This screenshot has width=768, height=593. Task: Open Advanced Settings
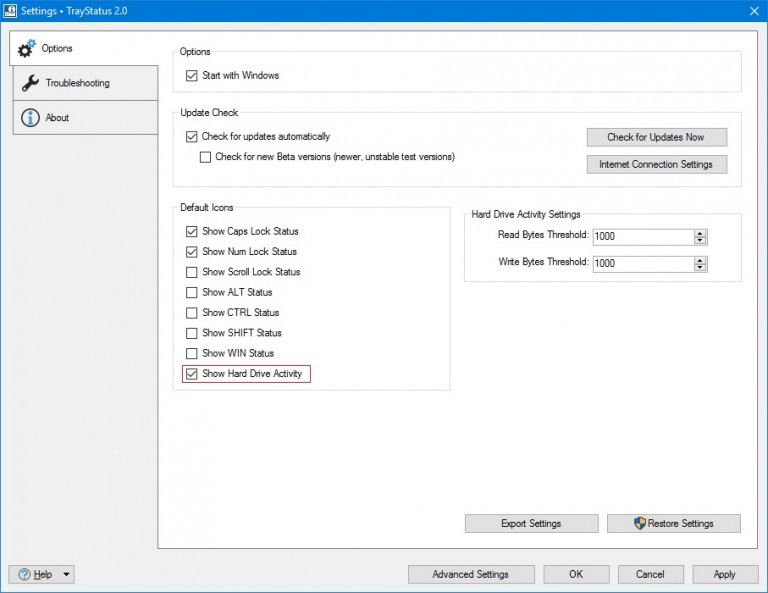coord(470,574)
